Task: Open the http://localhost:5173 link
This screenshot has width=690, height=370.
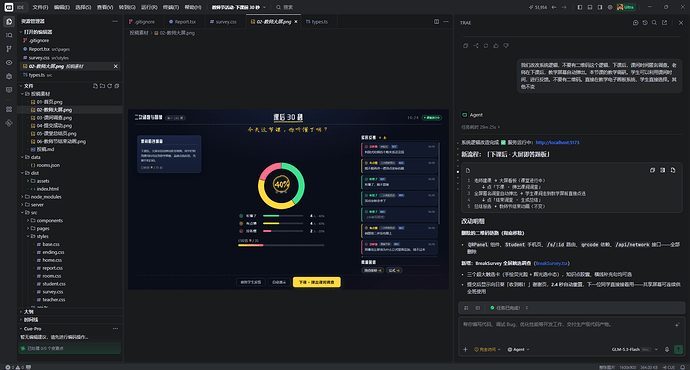Action: pos(557,143)
